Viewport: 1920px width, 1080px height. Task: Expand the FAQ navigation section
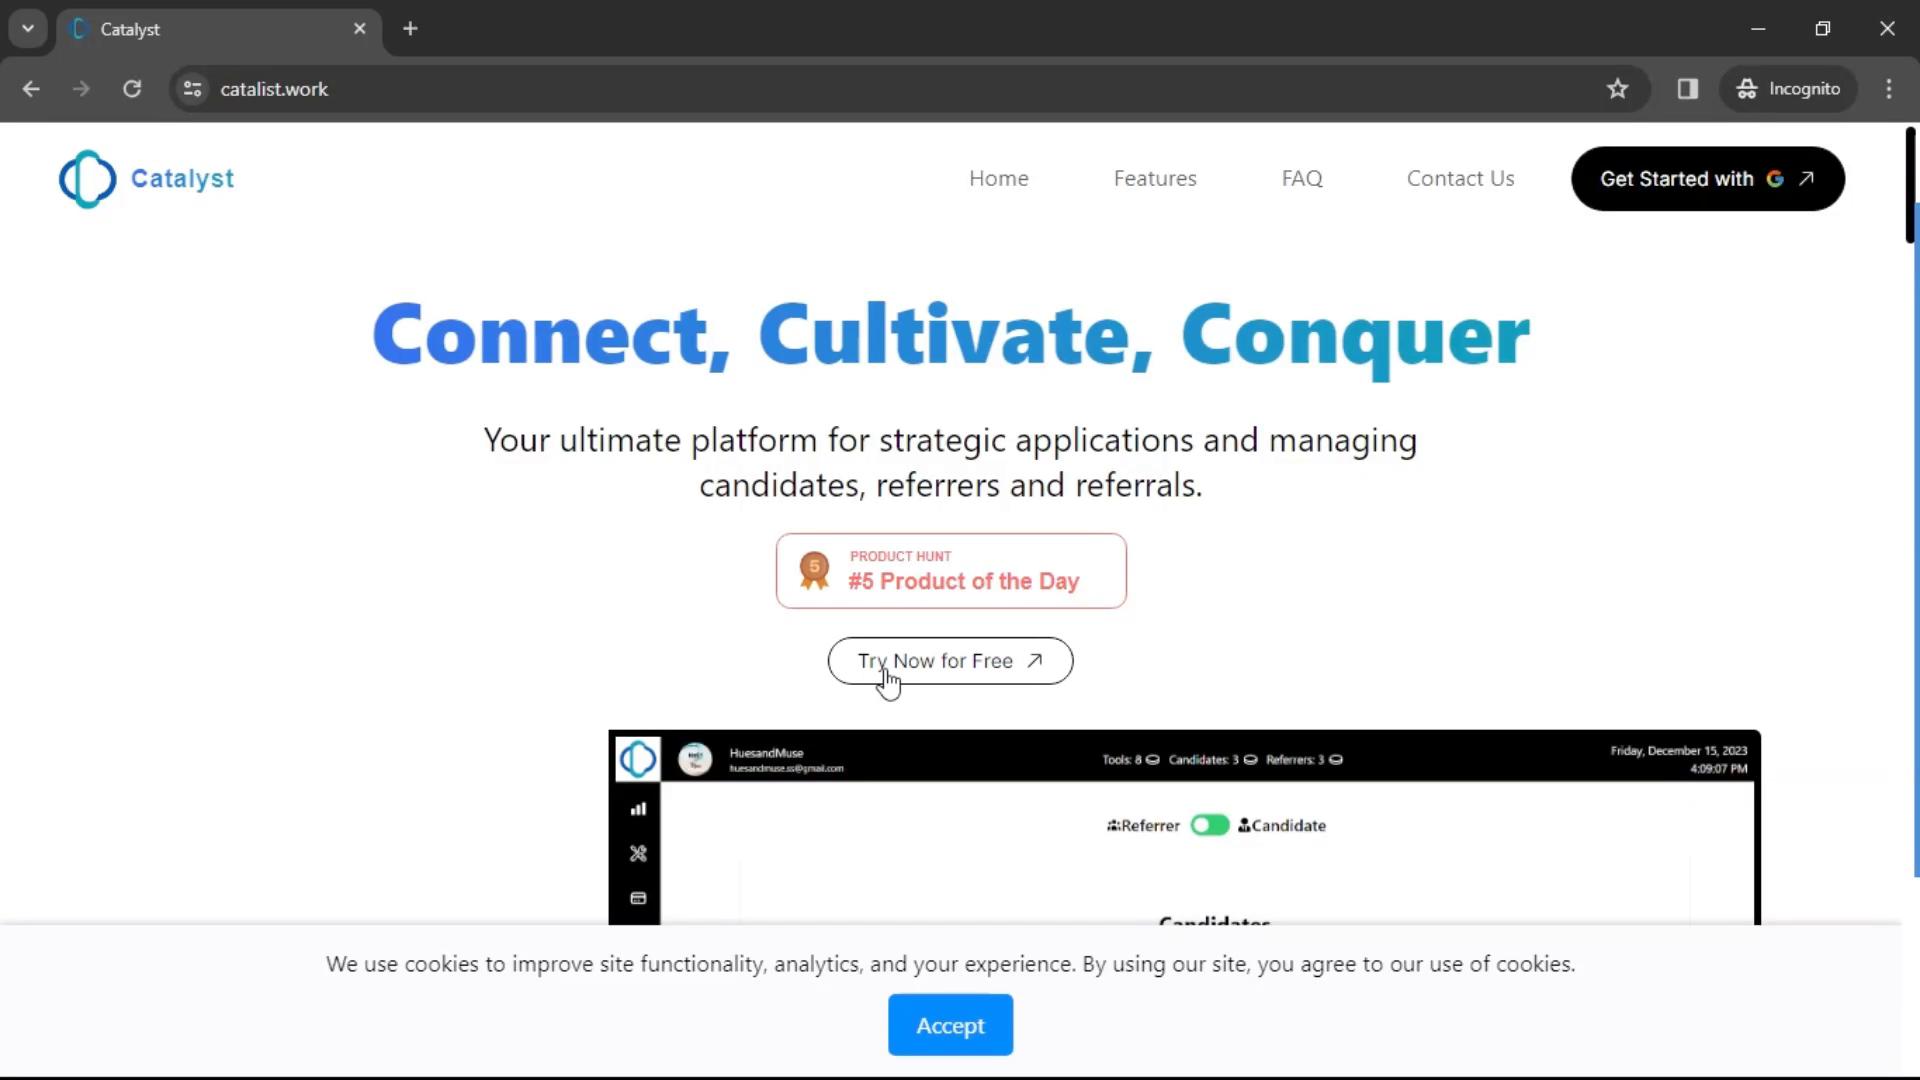click(x=1303, y=178)
